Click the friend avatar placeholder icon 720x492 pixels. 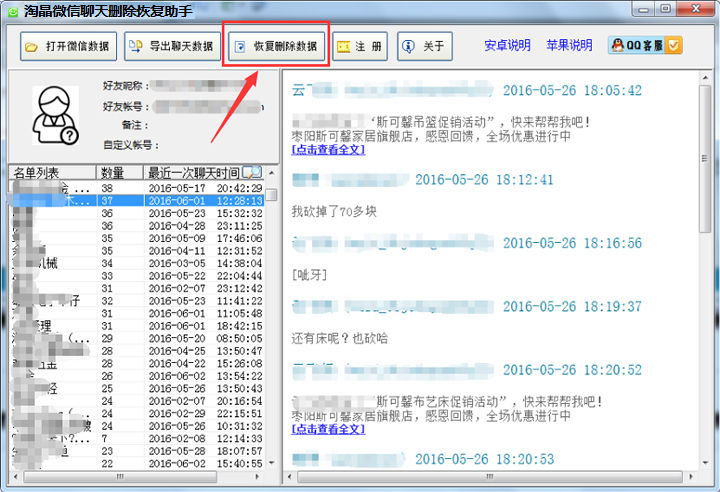click(56, 115)
